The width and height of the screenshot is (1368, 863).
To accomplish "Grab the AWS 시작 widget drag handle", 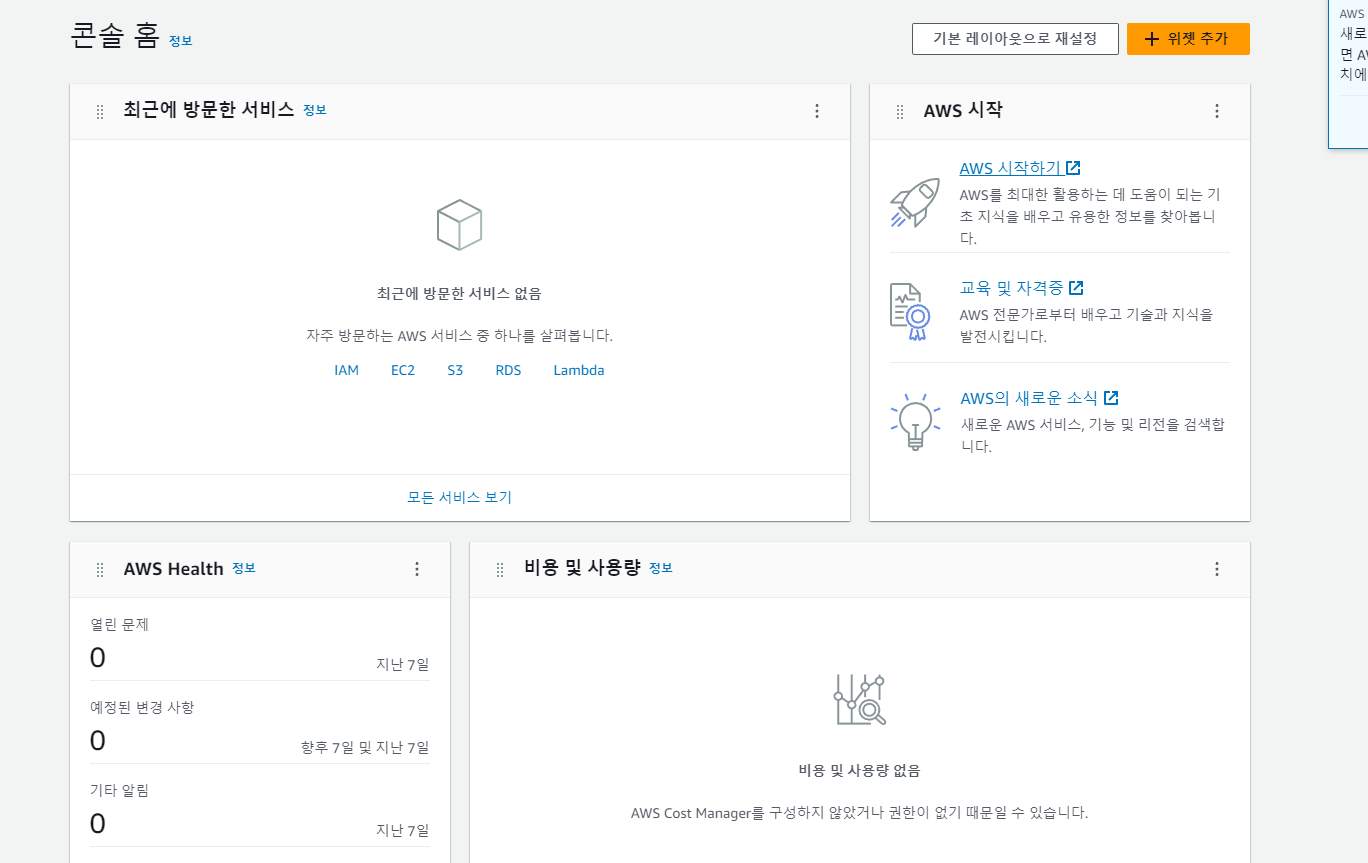I will [900, 112].
